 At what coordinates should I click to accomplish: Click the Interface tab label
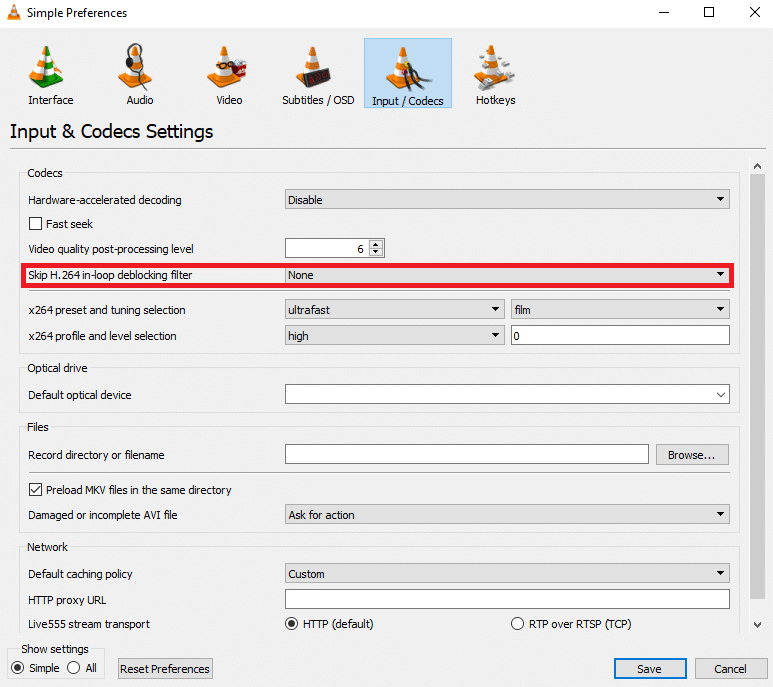point(51,100)
